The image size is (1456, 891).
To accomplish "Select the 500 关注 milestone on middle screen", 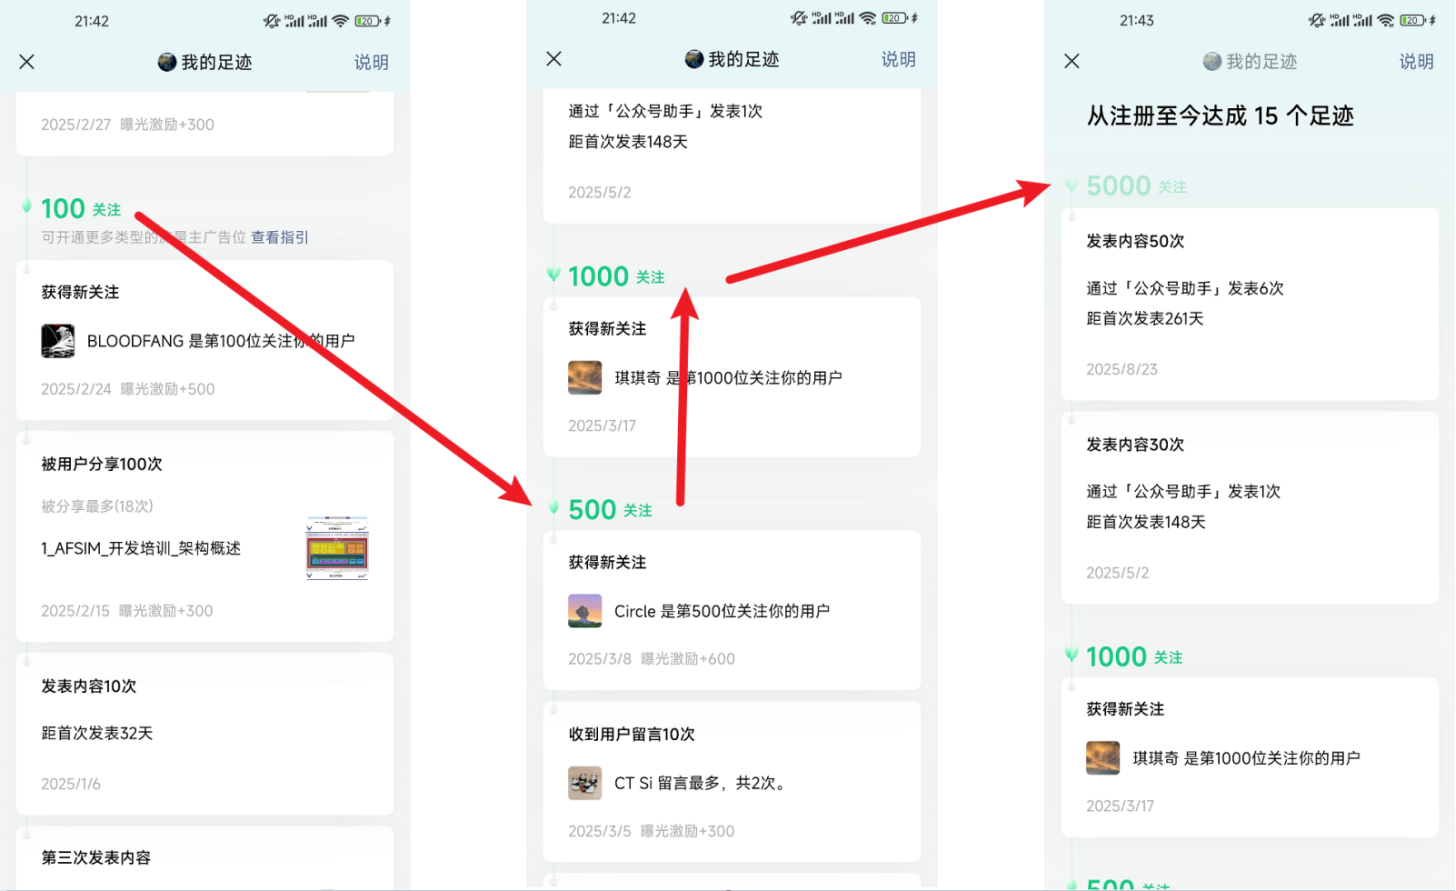I will tap(609, 509).
